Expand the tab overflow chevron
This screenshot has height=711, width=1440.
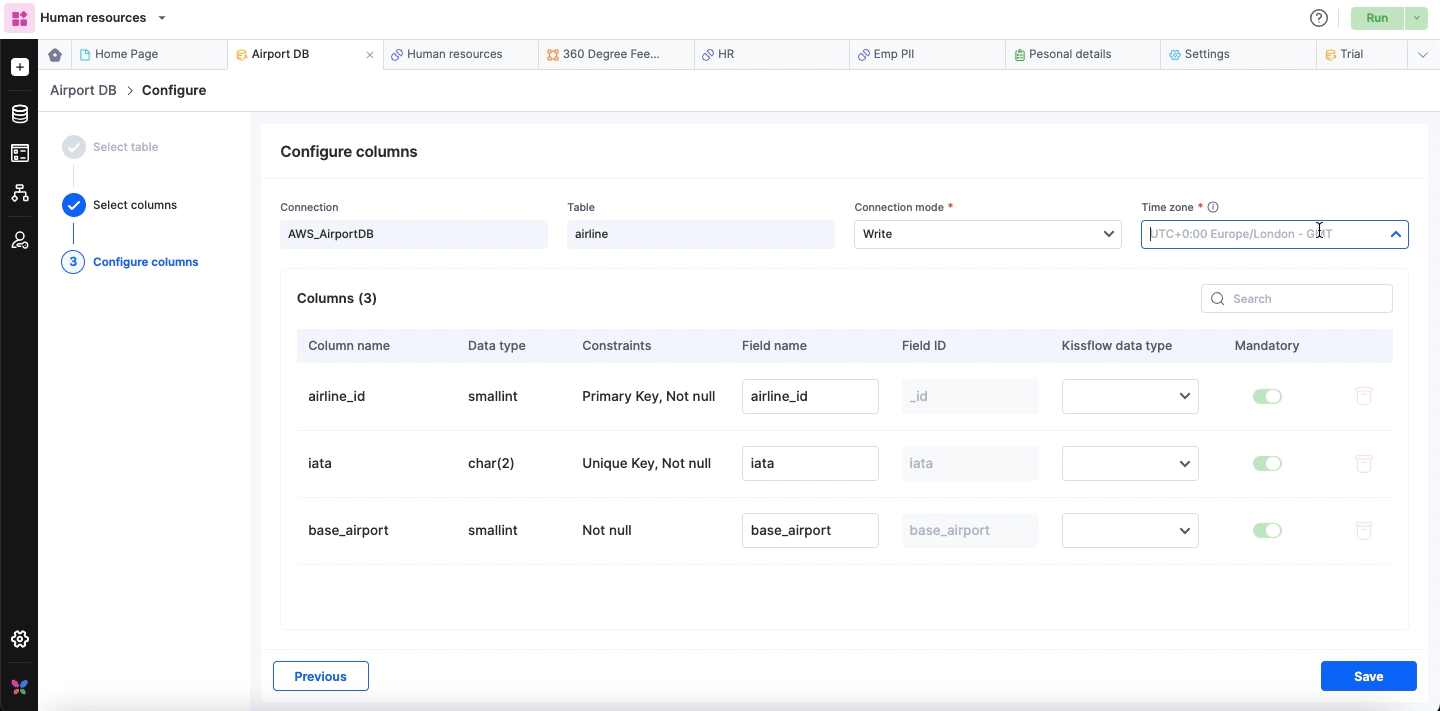pyautogui.click(x=1422, y=55)
